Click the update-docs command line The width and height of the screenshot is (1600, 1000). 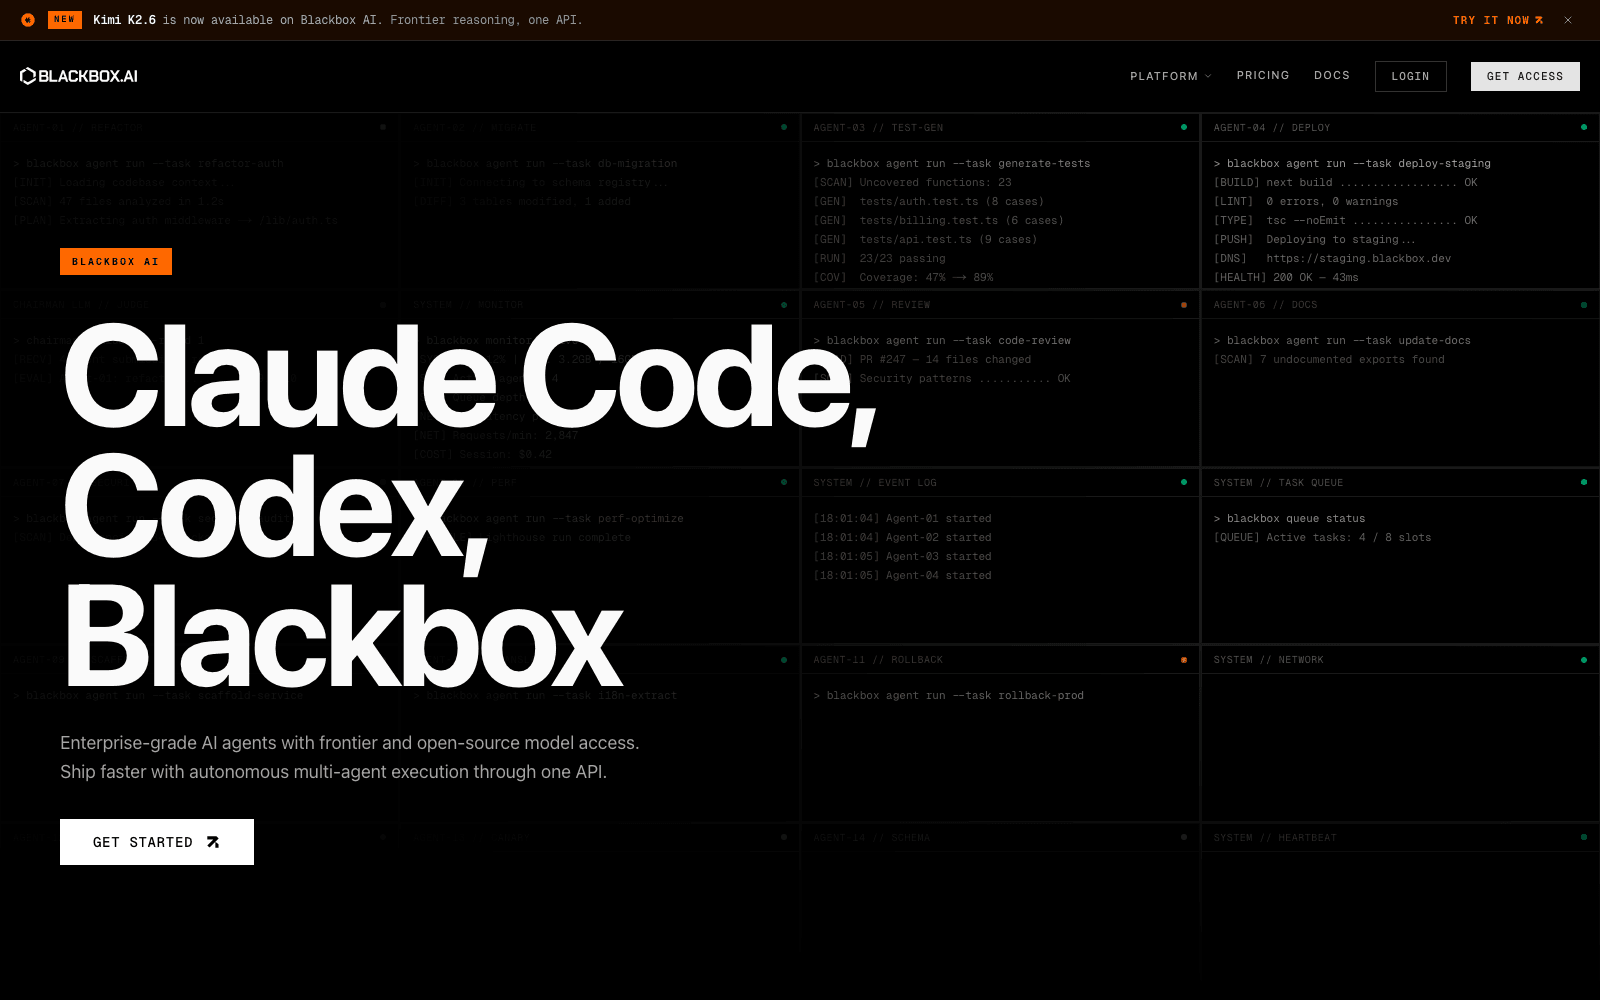(x=1342, y=340)
